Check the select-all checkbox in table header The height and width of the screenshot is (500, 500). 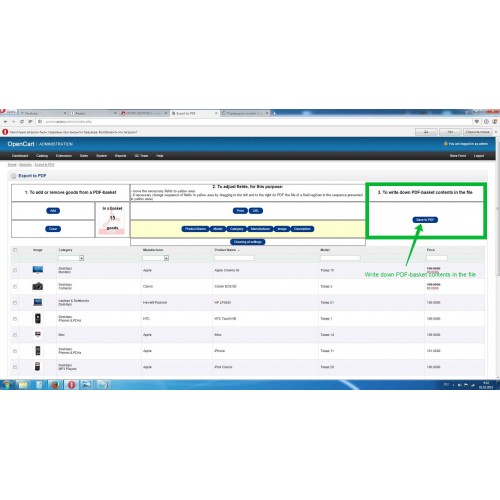15,250
